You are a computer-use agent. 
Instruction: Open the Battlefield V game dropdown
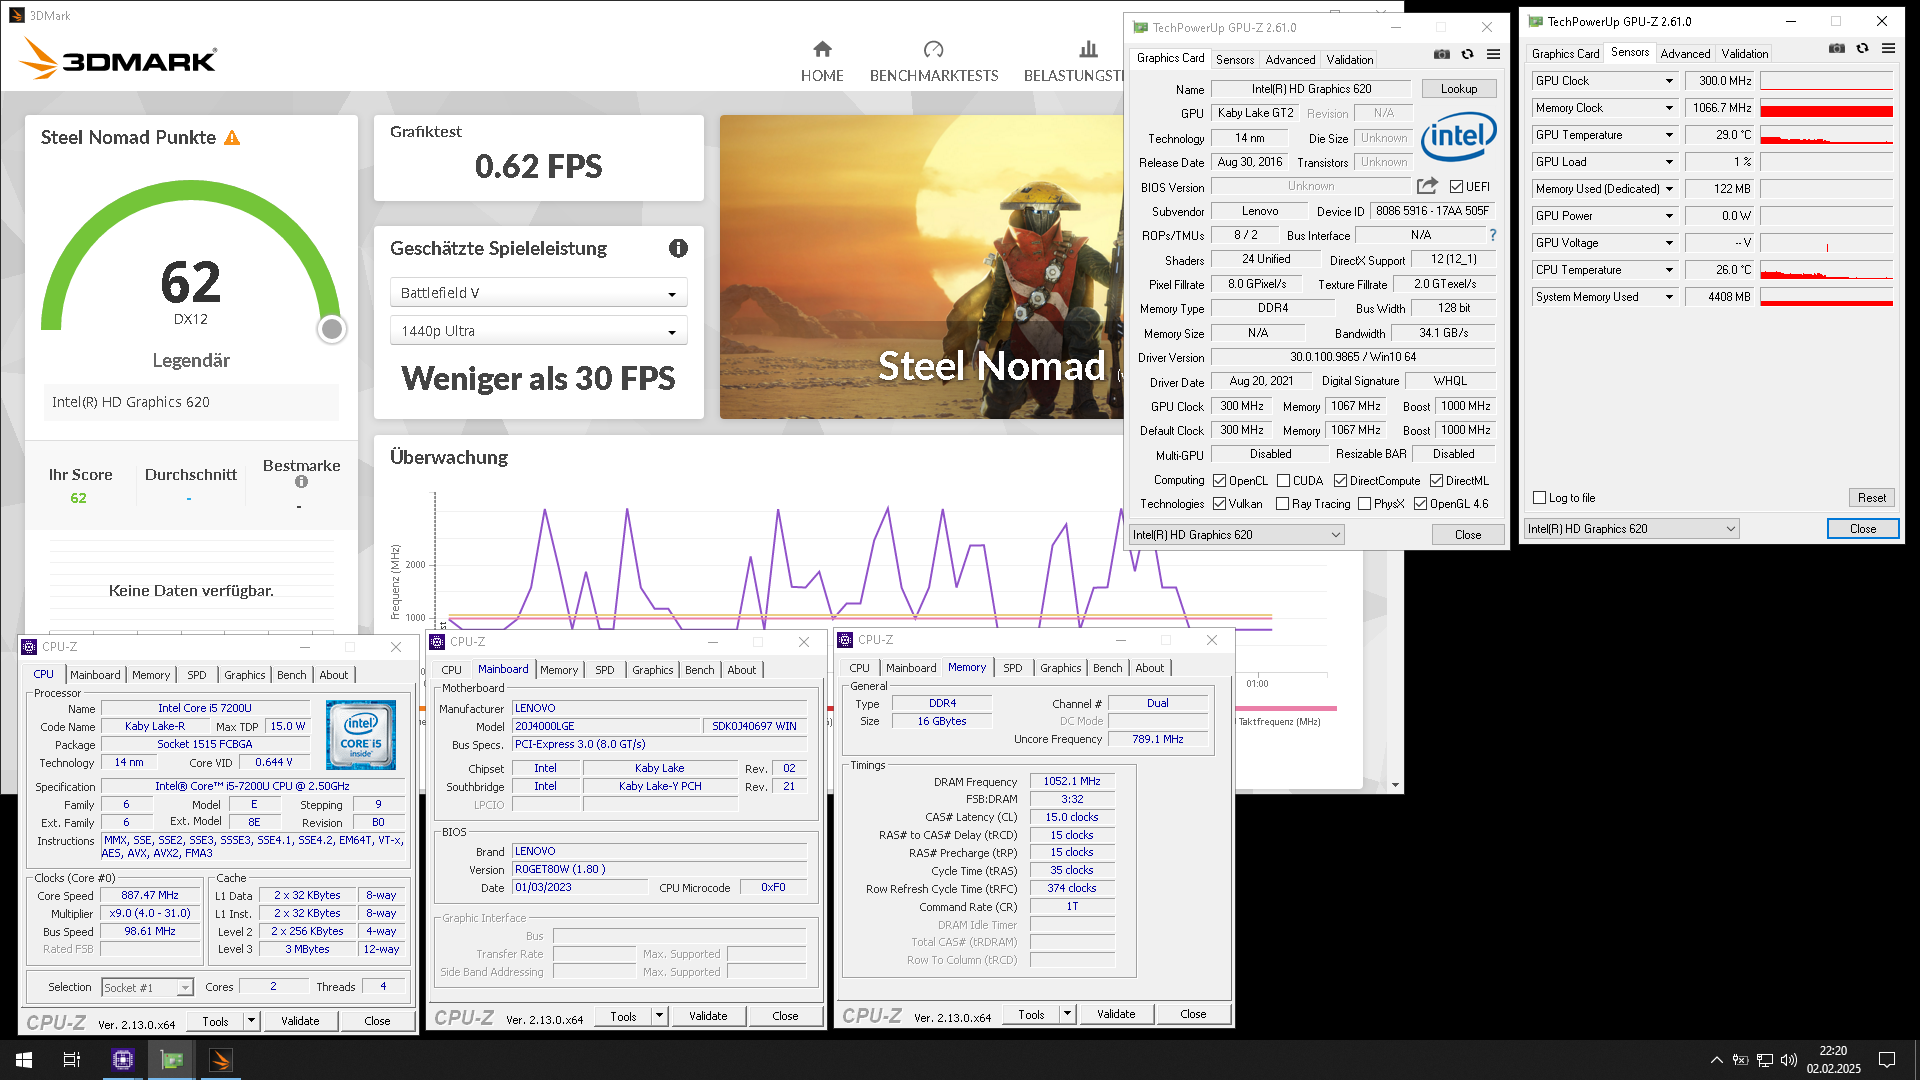(x=538, y=293)
